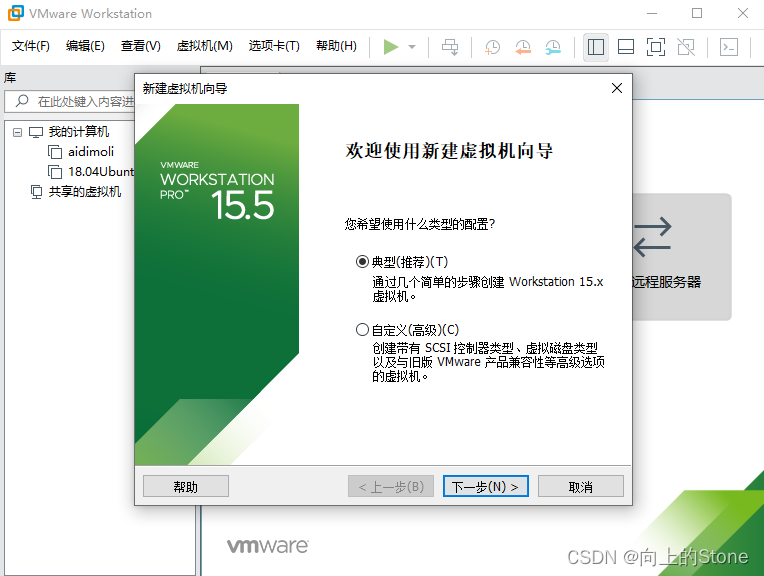Select 我的计算机 label in library tree
This screenshot has width=764, height=576.
(78, 132)
